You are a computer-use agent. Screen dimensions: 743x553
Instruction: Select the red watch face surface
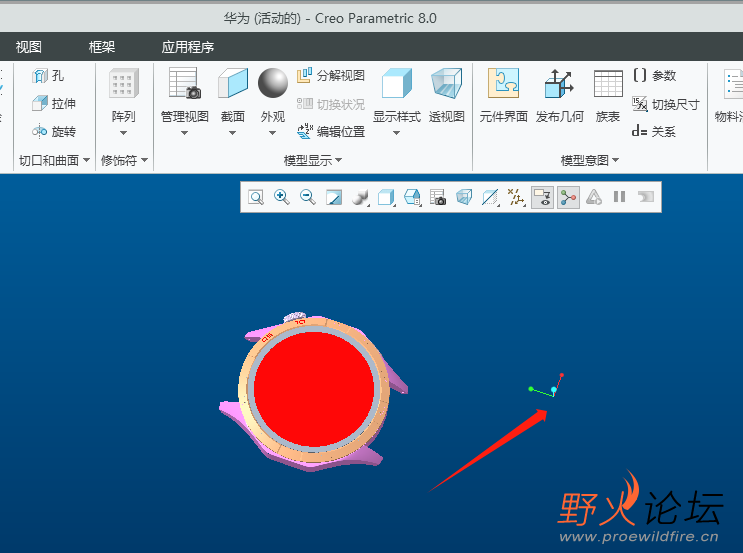(314, 390)
